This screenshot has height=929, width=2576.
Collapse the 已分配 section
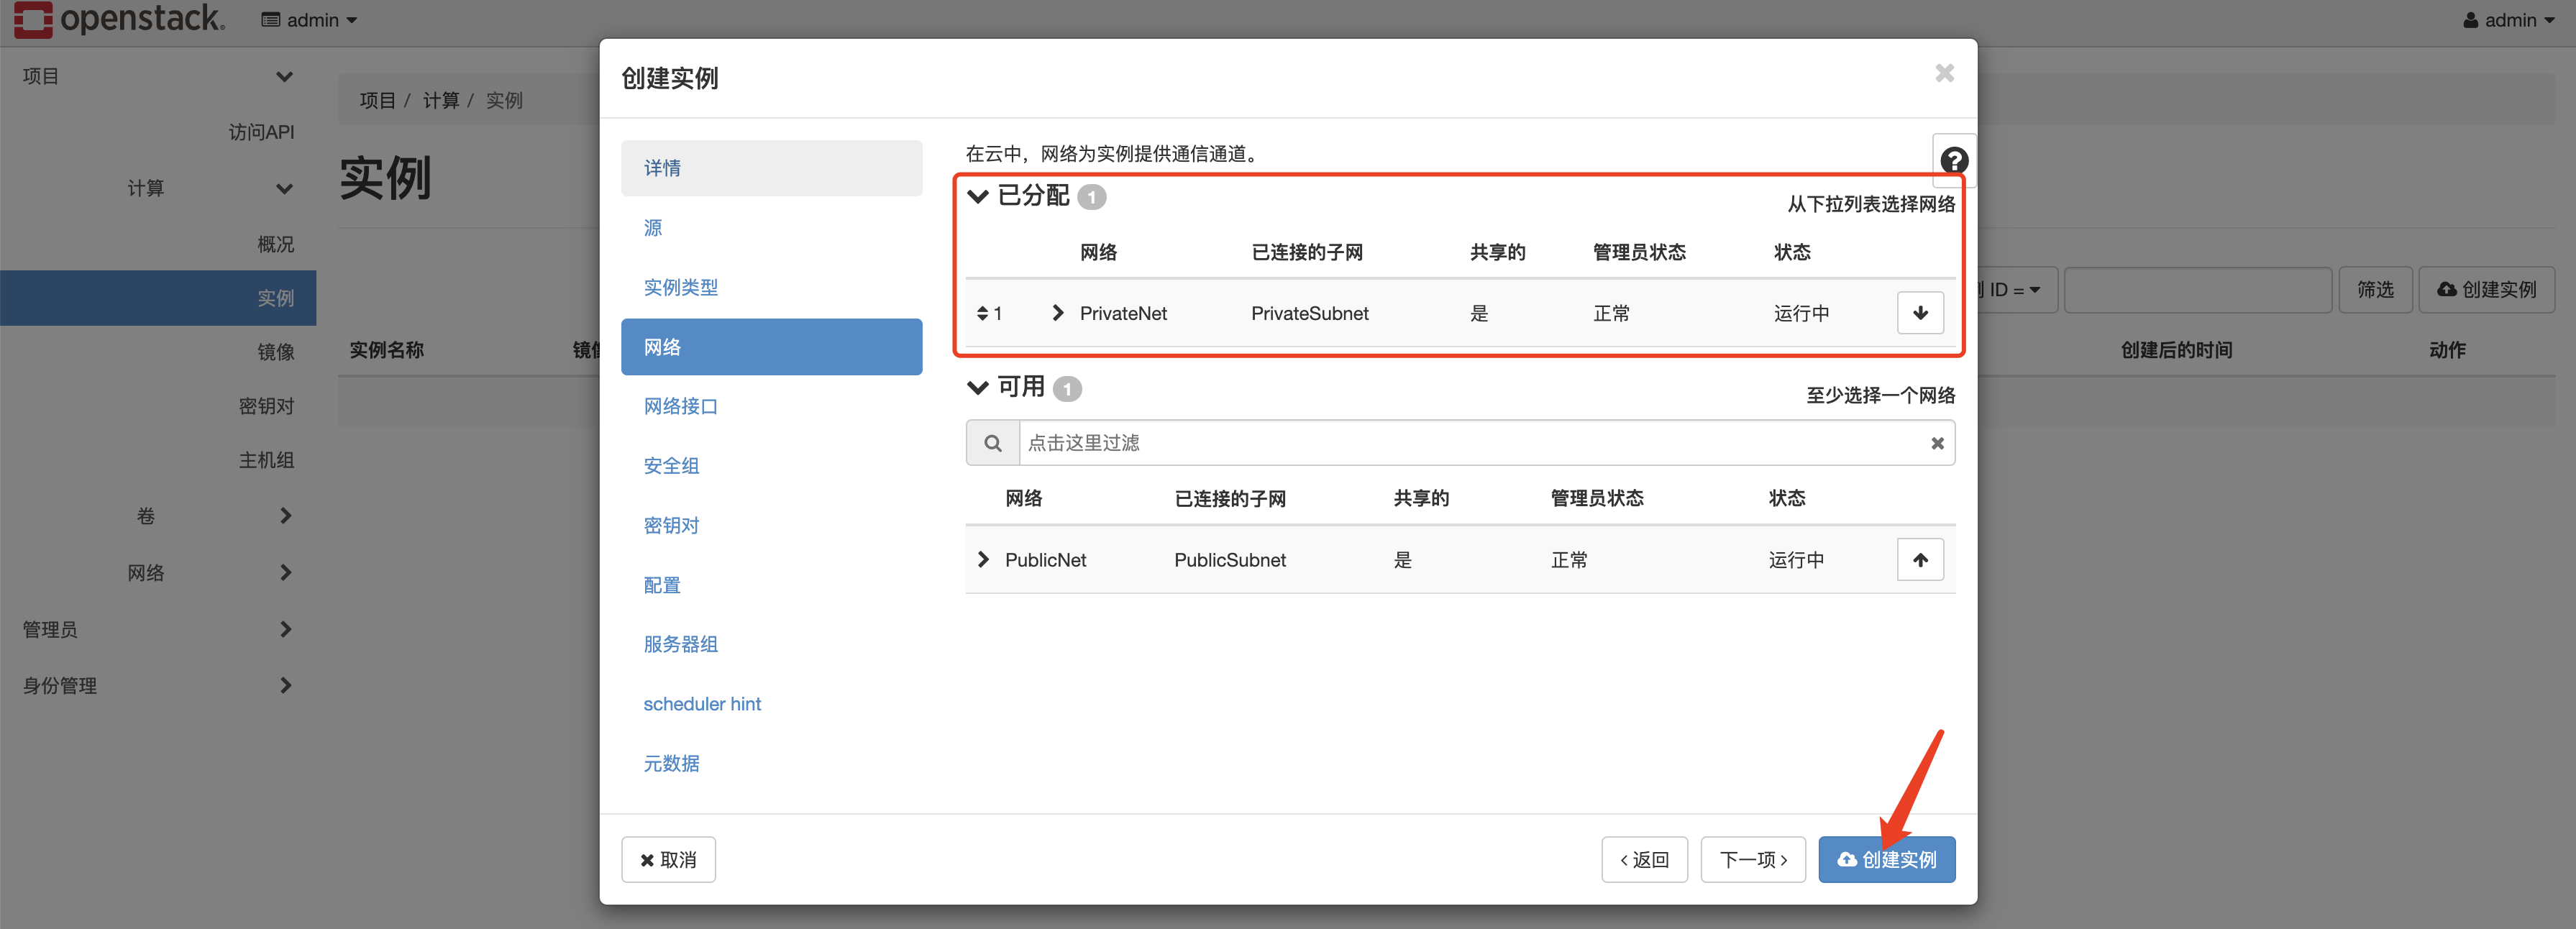(977, 196)
